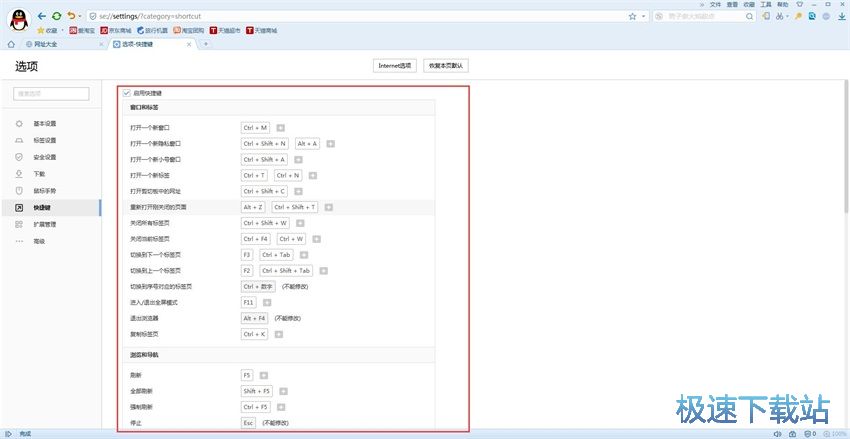Click plus icon after Ctrl + Tab
The width and height of the screenshot is (850, 439).
pos(304,255)
